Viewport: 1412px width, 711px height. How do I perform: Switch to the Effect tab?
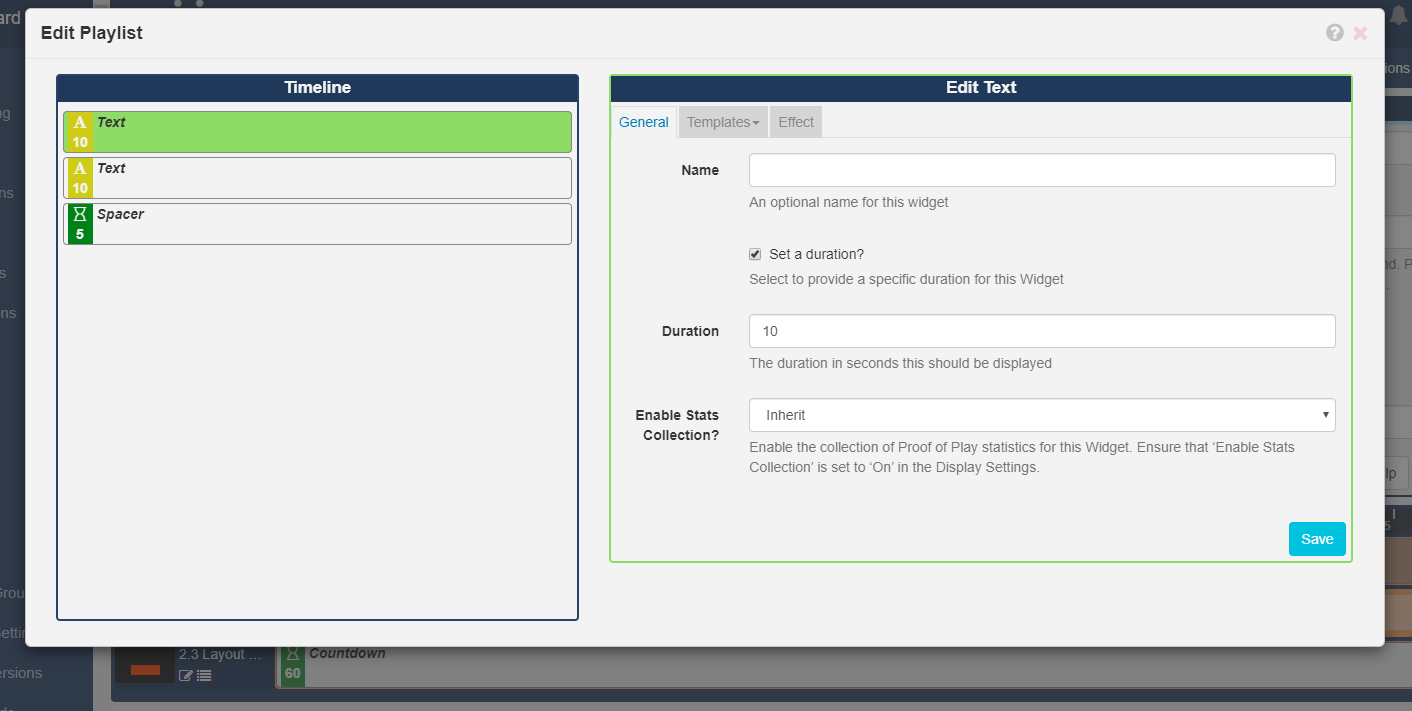796,122
